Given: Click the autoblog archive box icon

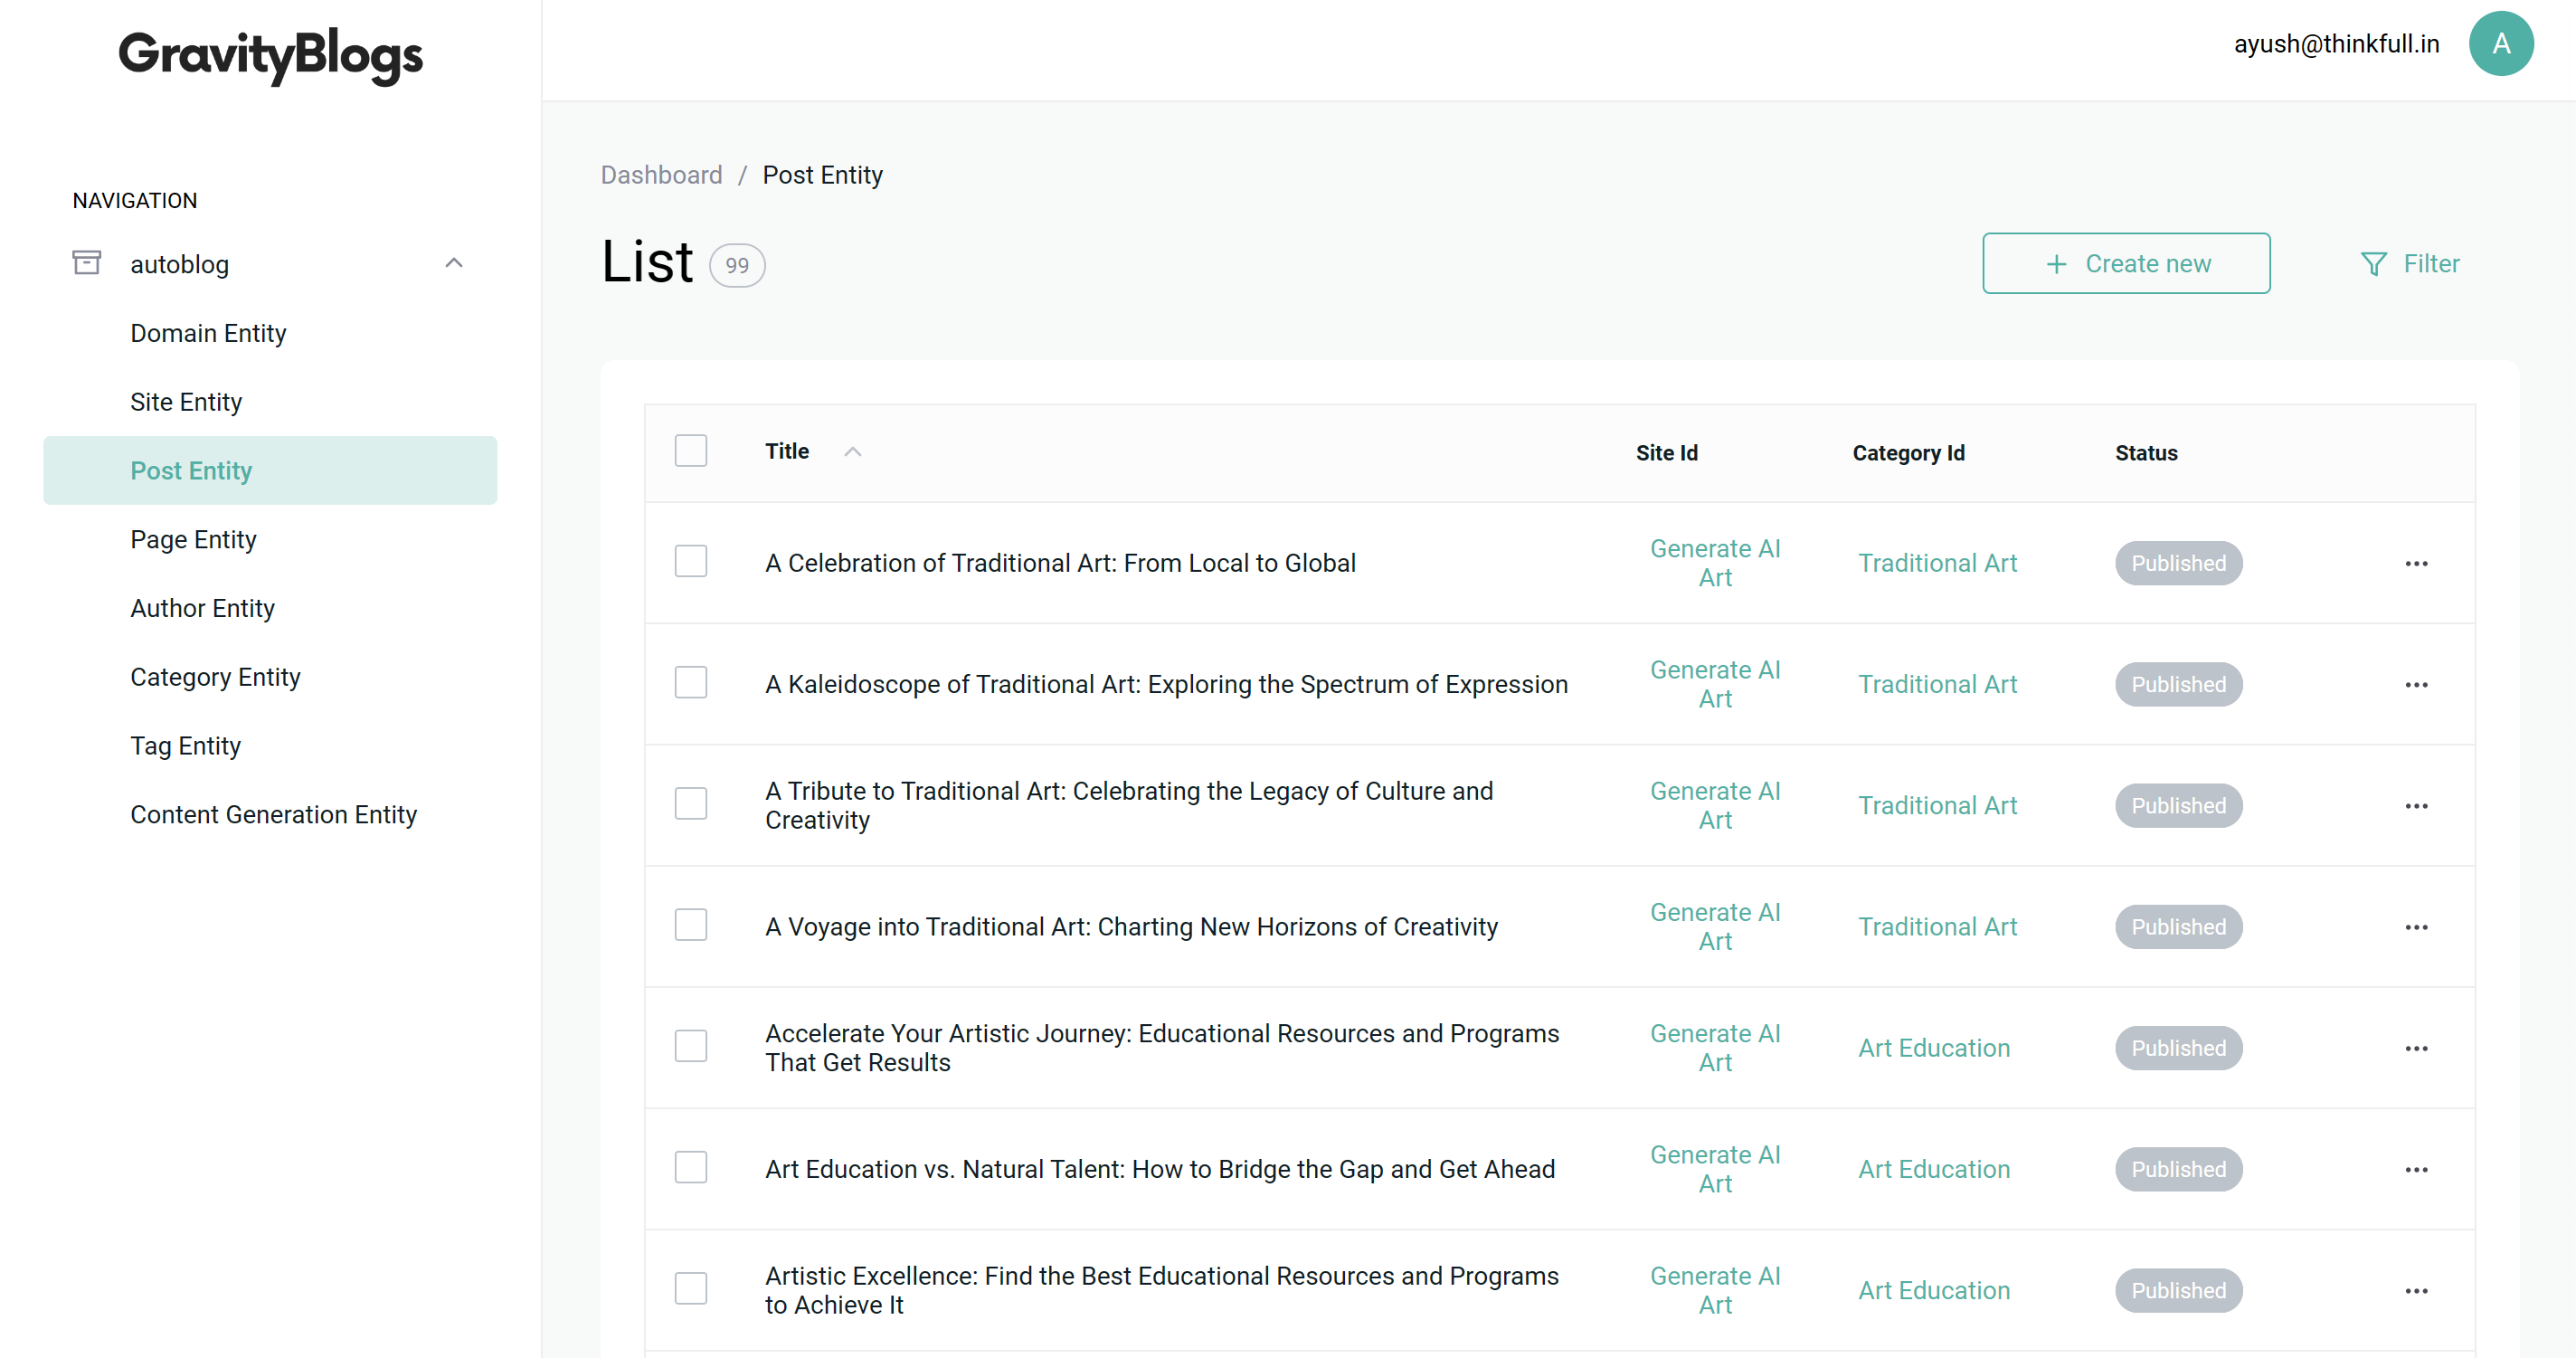Looking at the screenshot, I should 87,263.
